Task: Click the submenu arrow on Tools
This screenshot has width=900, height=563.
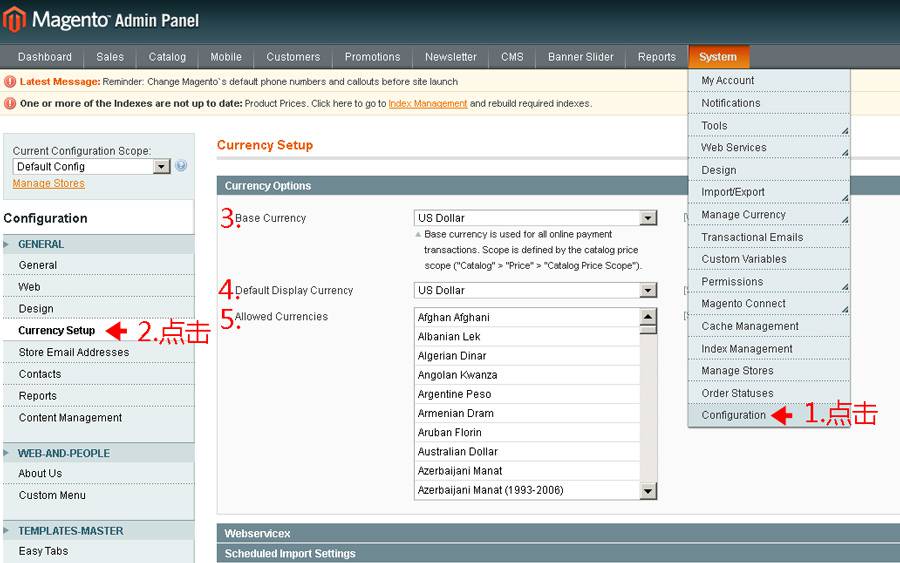Action: pos(844,130)
